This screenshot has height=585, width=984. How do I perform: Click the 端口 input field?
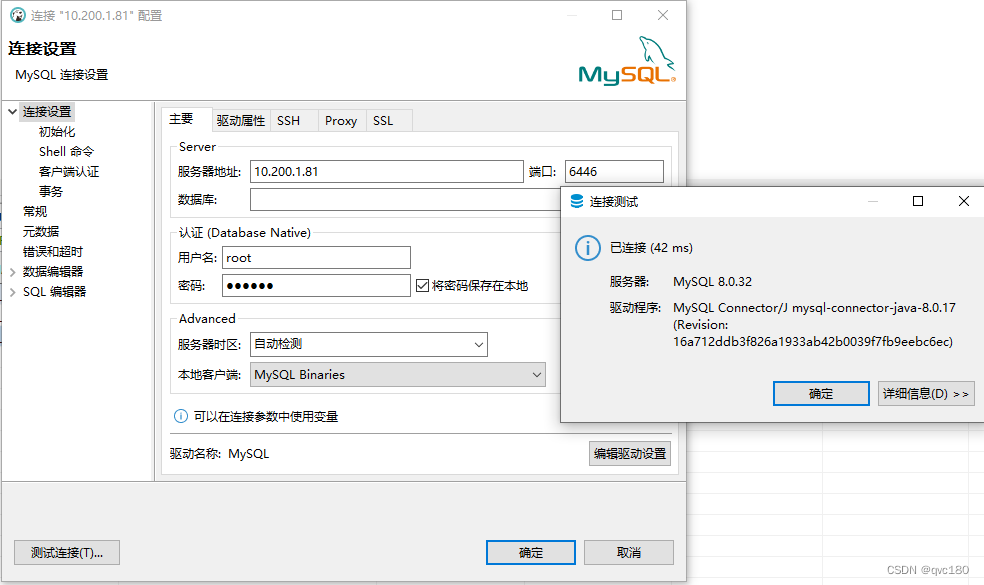(613, 170)
